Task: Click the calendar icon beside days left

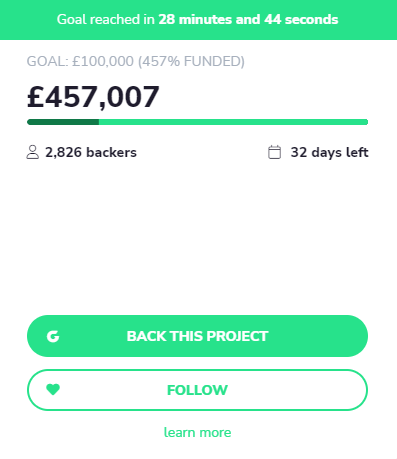Action: 275,152
